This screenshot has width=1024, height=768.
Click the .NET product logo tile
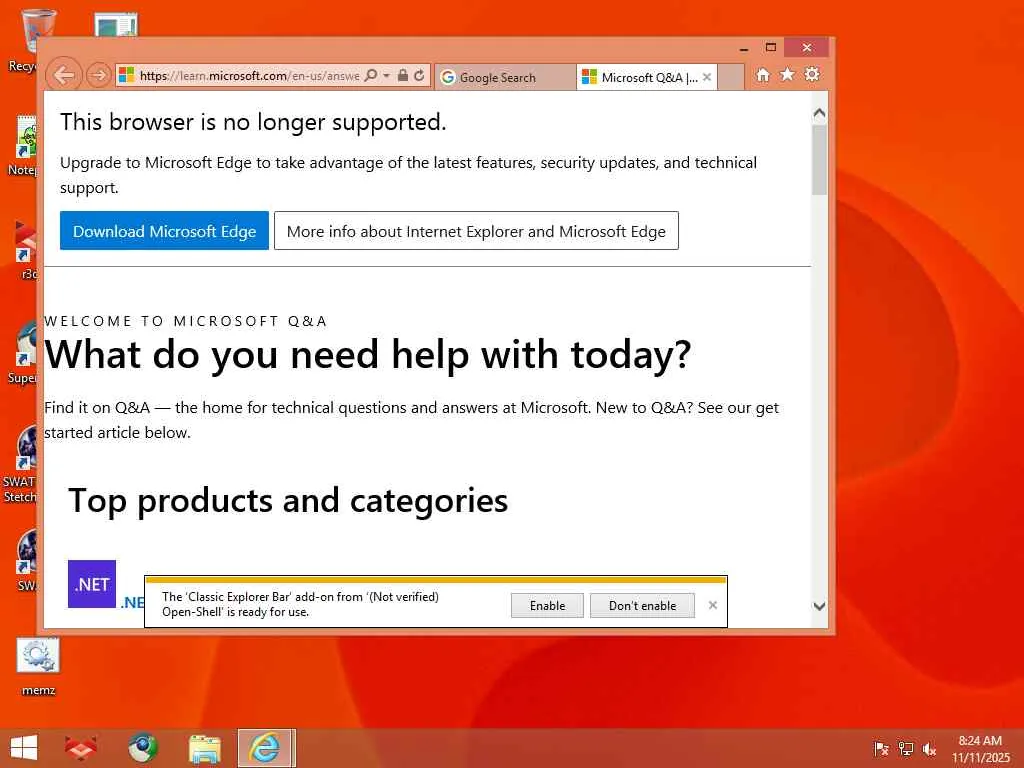92,584
